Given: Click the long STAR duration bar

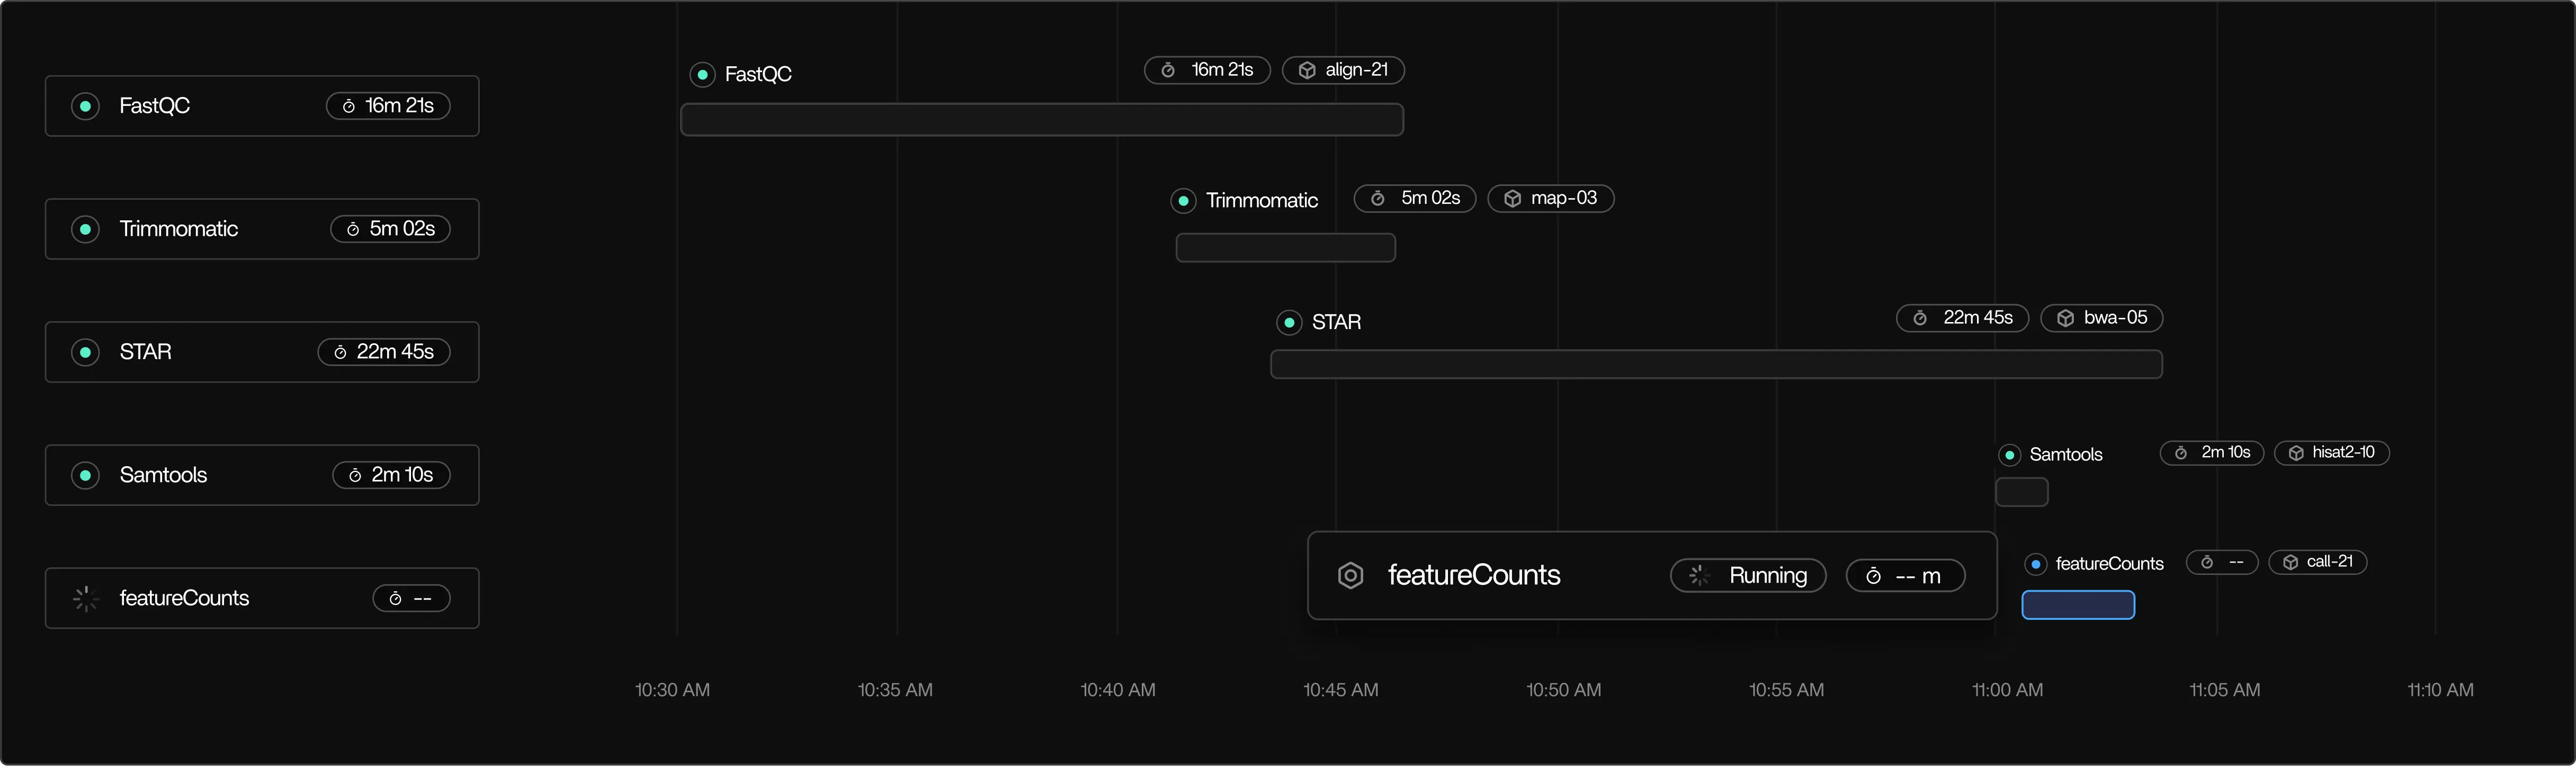Looking at the screenshot, I should [x=1716, y=364].
